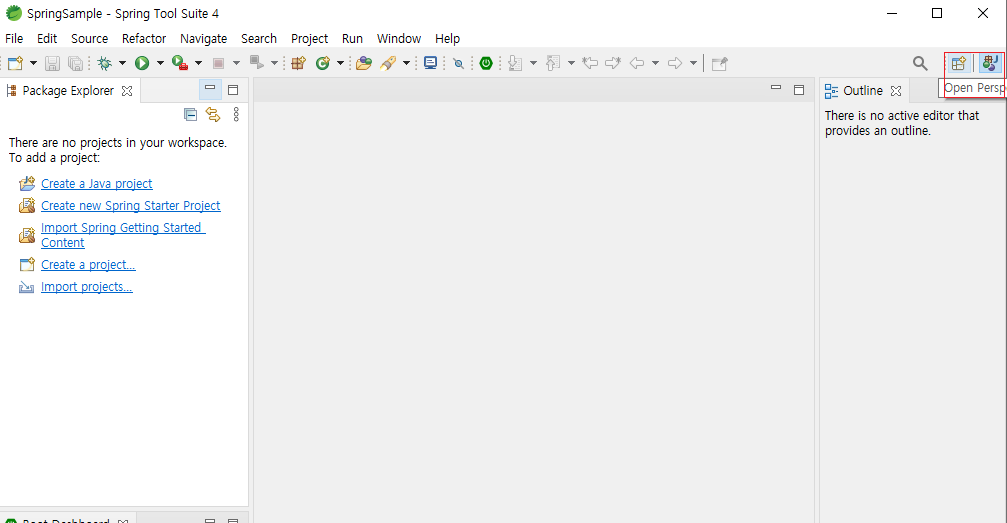Minimize the Package Explorer view
The image size is (1007, 523).
click(x=210, y=89)
